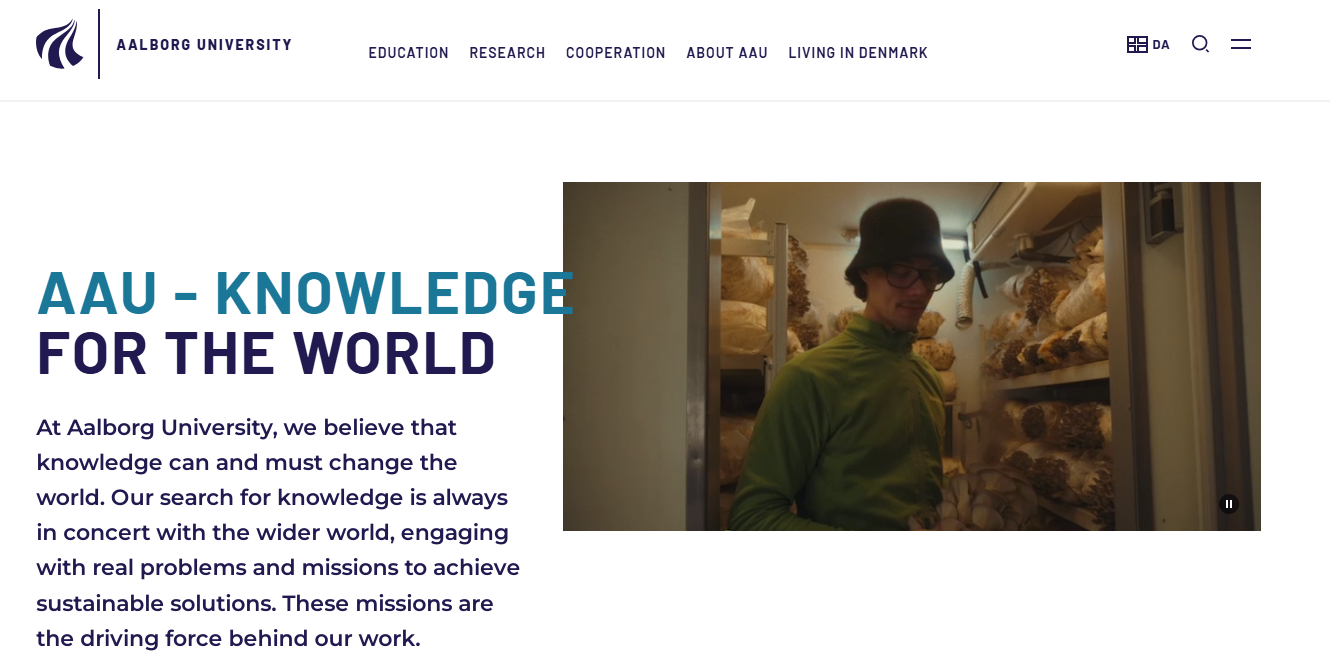Click the AAU wave logo icon

(x=60, y=44)
